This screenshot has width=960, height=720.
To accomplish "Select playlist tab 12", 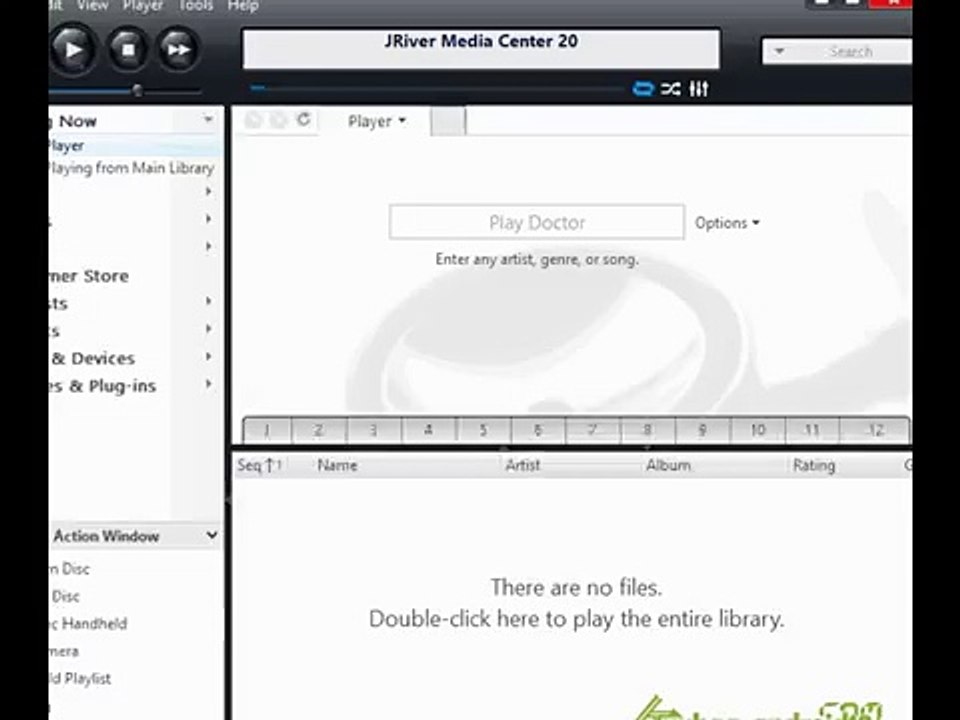I will (x=876, y=430).
